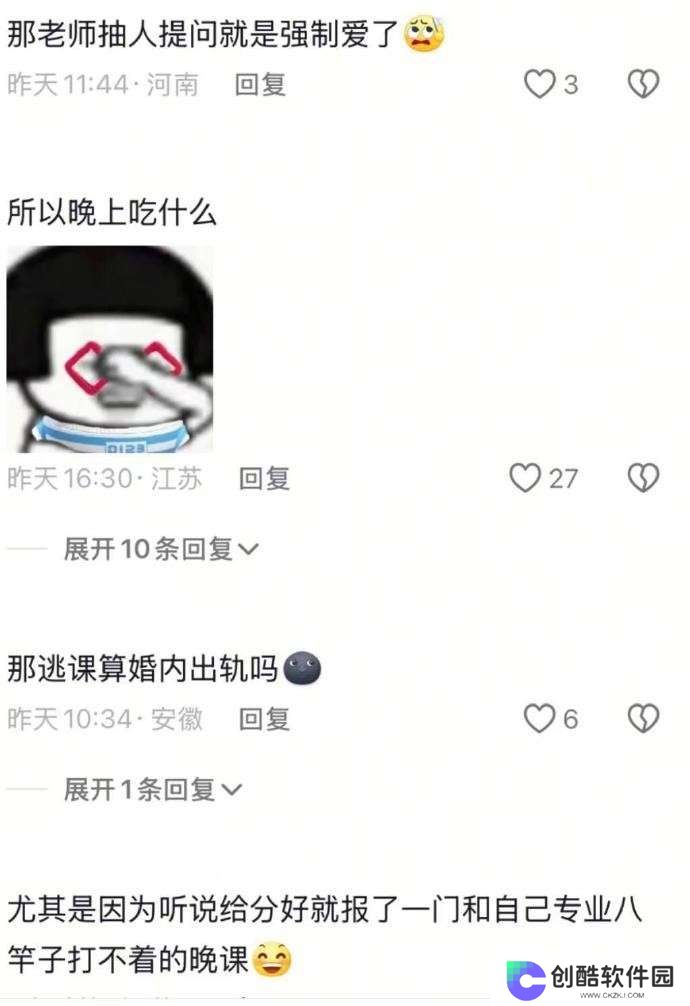Image resolution: width=690 pixels, height=1006 pixels.
Task: Reply to the 江苏 comment via 回复
Action: click(x=264, y=479)
